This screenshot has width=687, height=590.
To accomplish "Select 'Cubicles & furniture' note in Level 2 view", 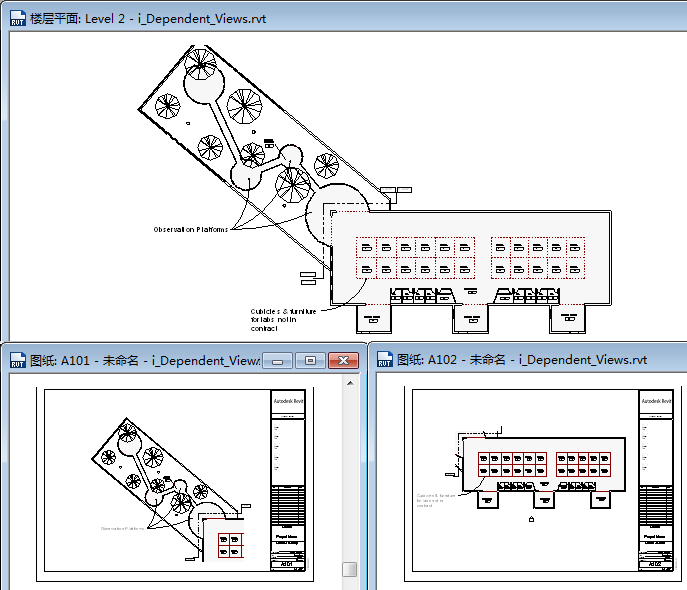I will pos(283,320).
